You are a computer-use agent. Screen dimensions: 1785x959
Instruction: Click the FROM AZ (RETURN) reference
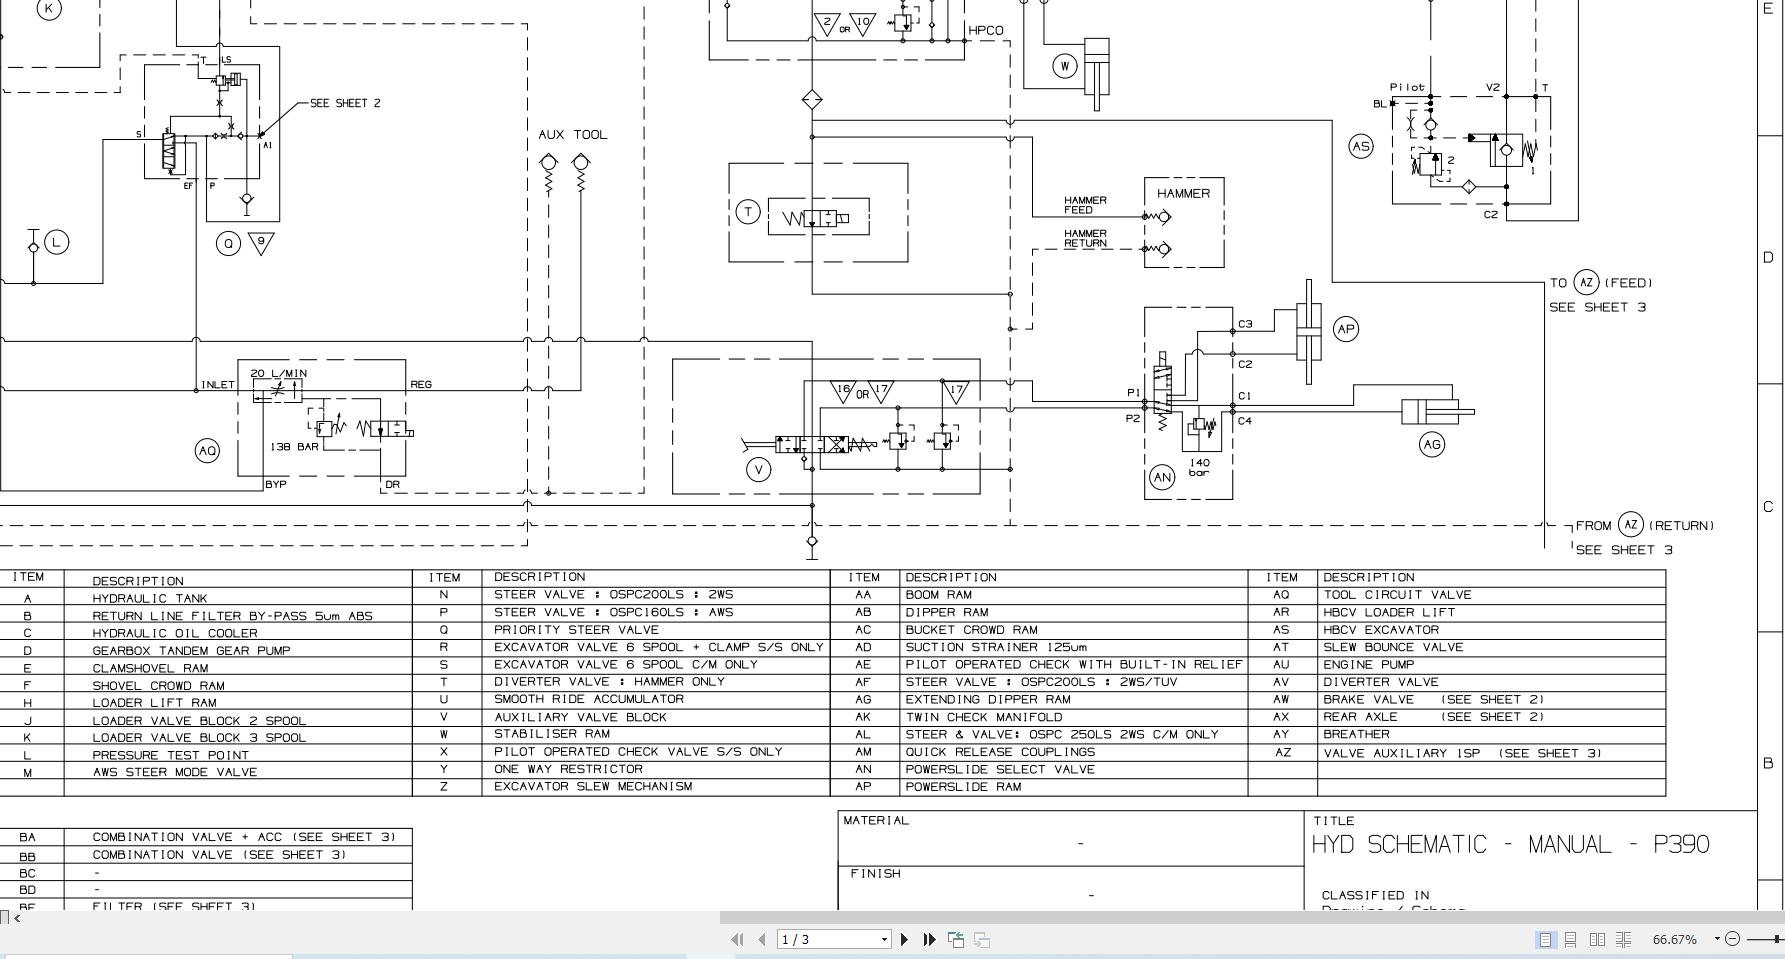click(x=1645, y=525)
